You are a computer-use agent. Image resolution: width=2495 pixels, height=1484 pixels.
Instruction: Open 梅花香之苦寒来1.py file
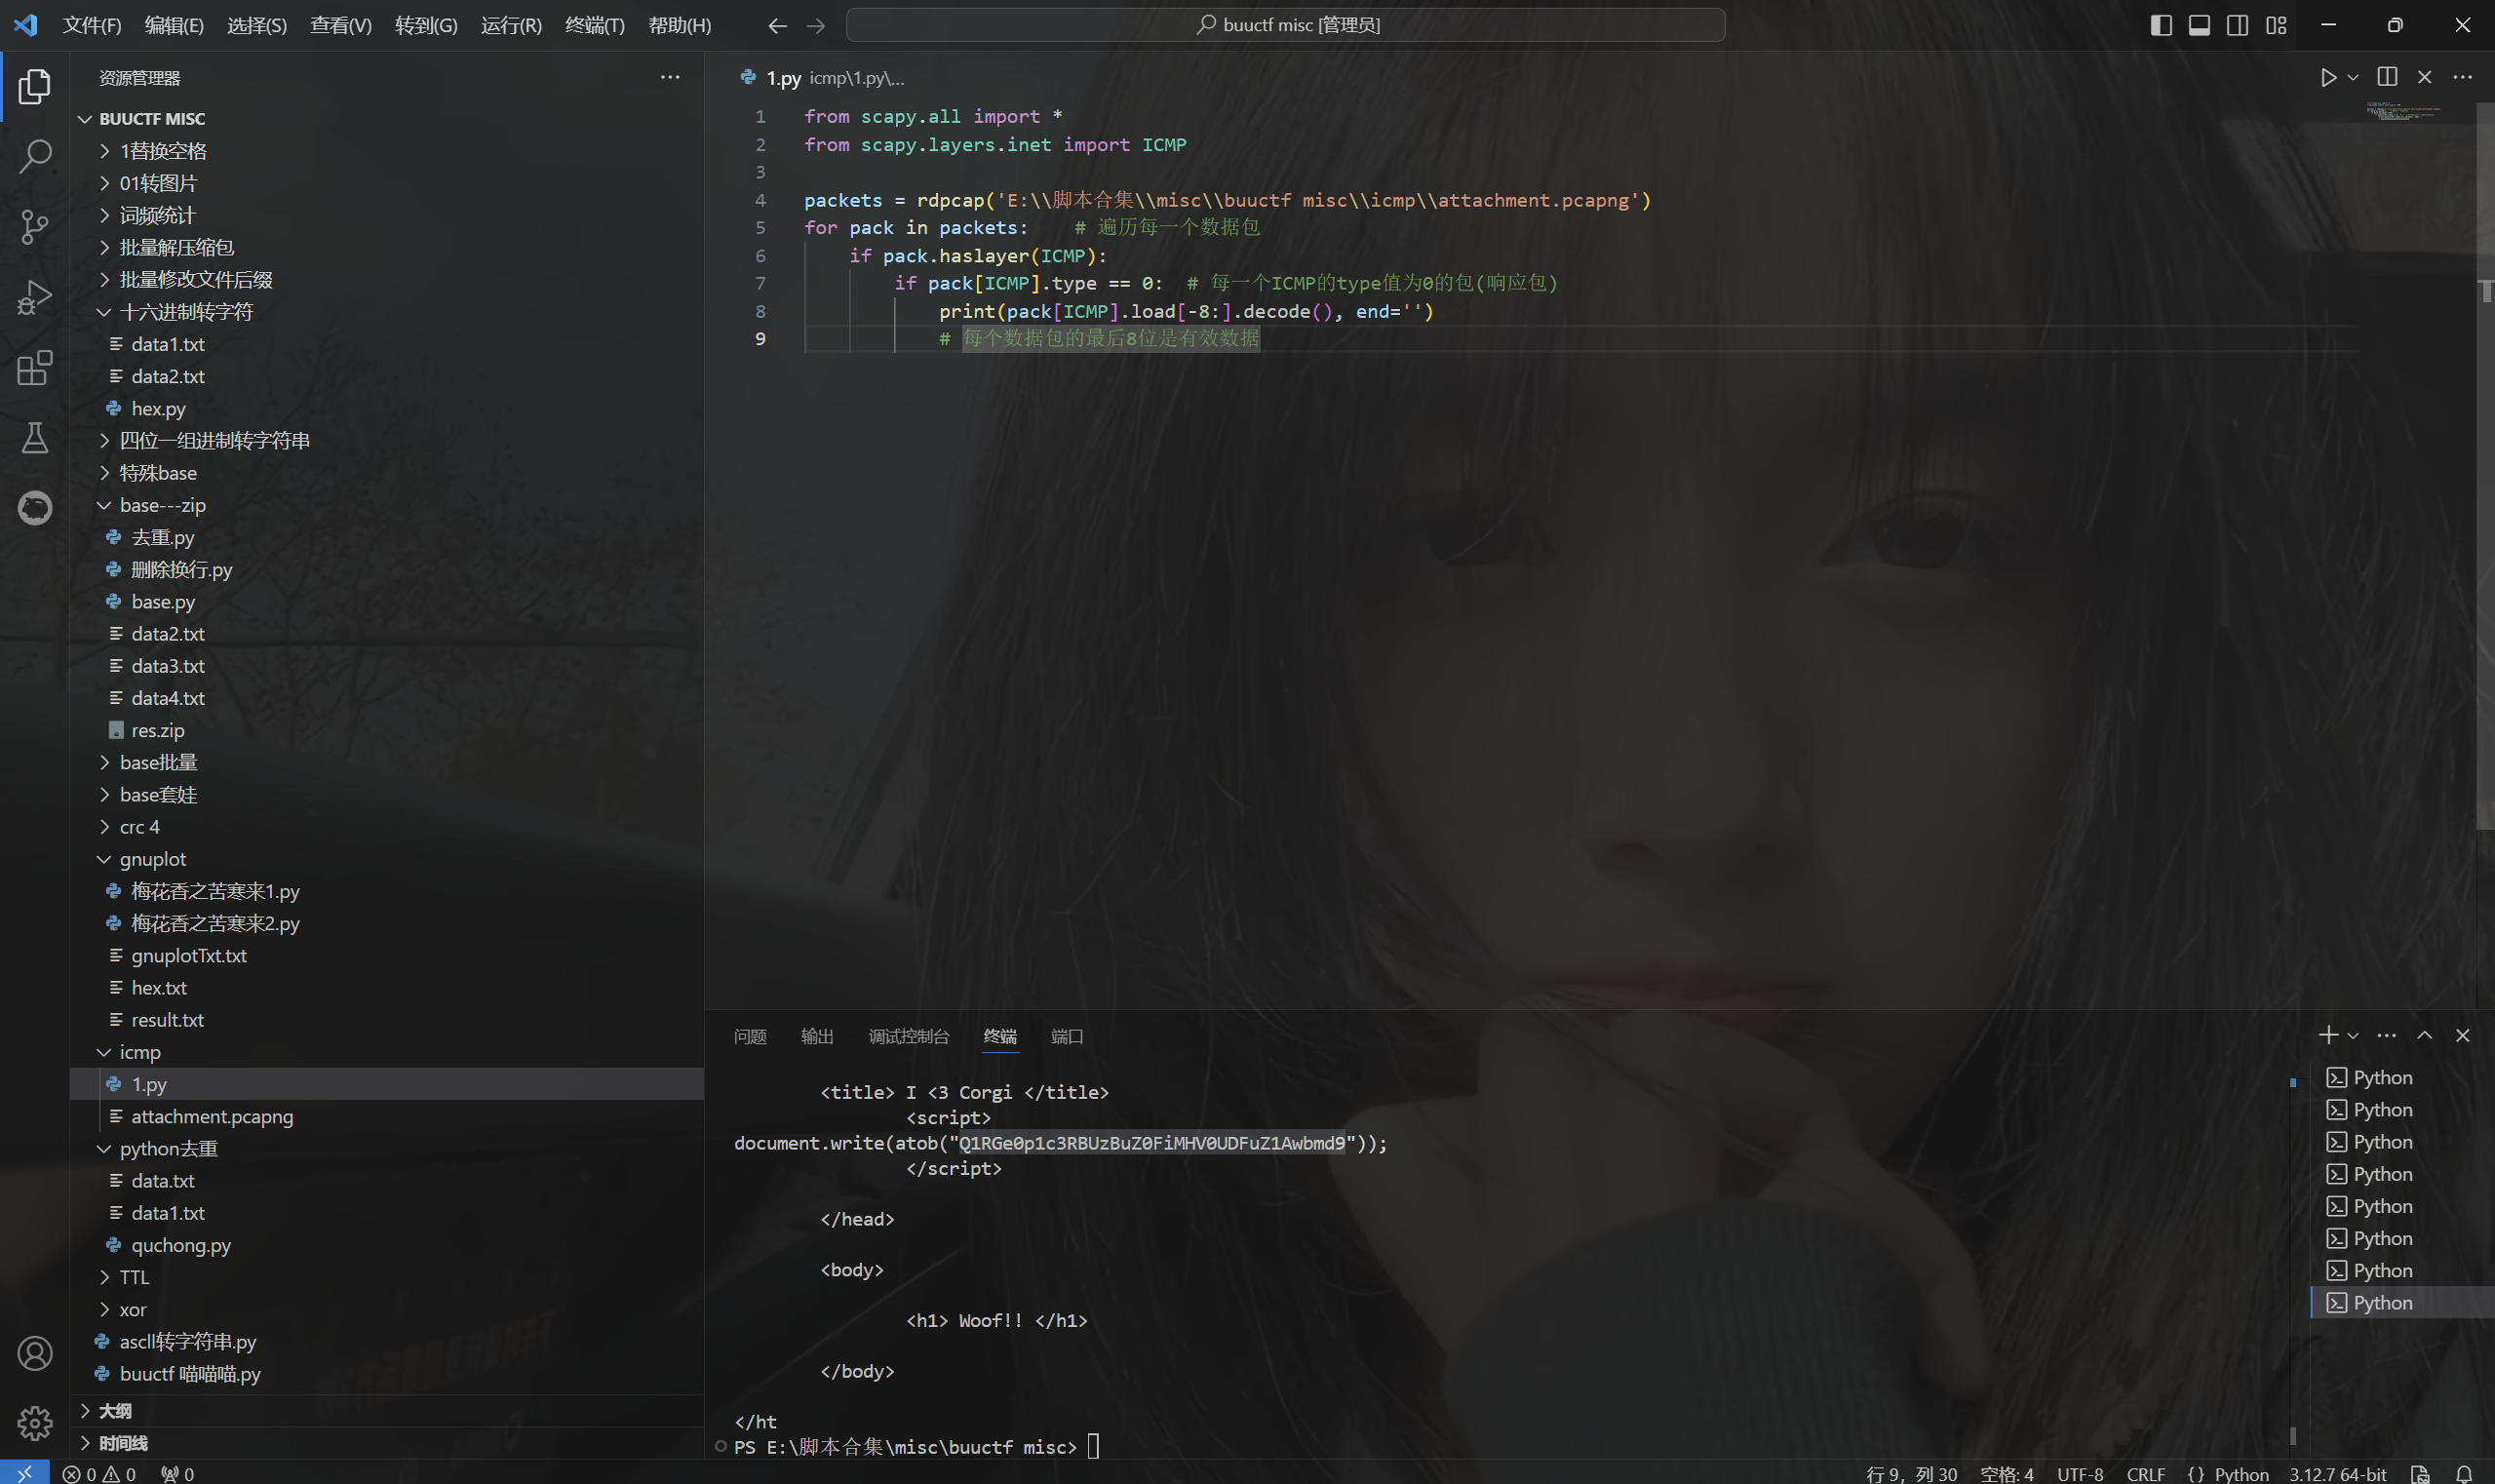point(386,891)
